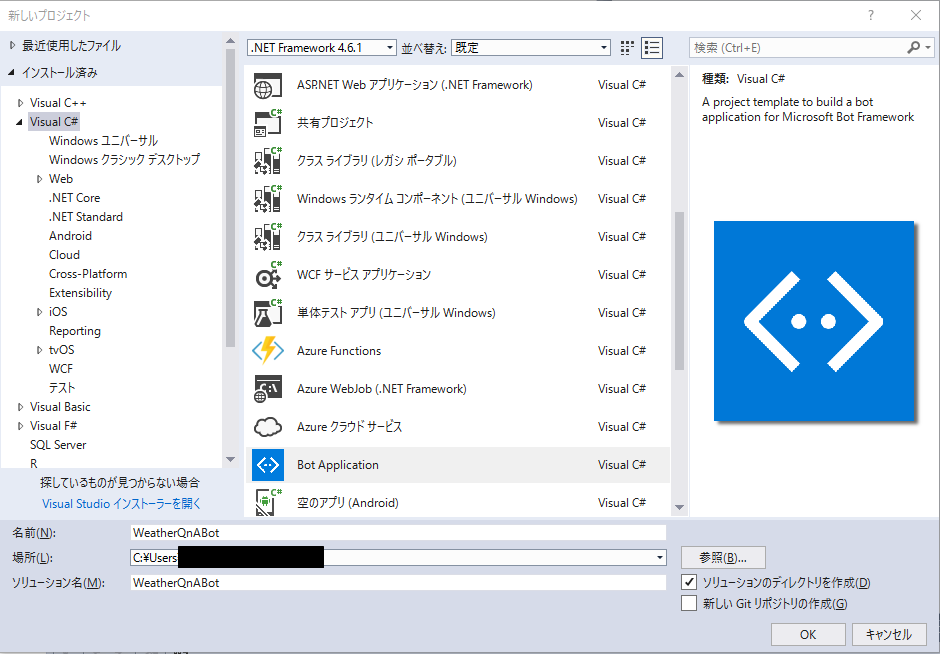The image size is (940, 654).
Task: Click the blank Android app icon
Action: pyautogui.click(x=267, y=502)
